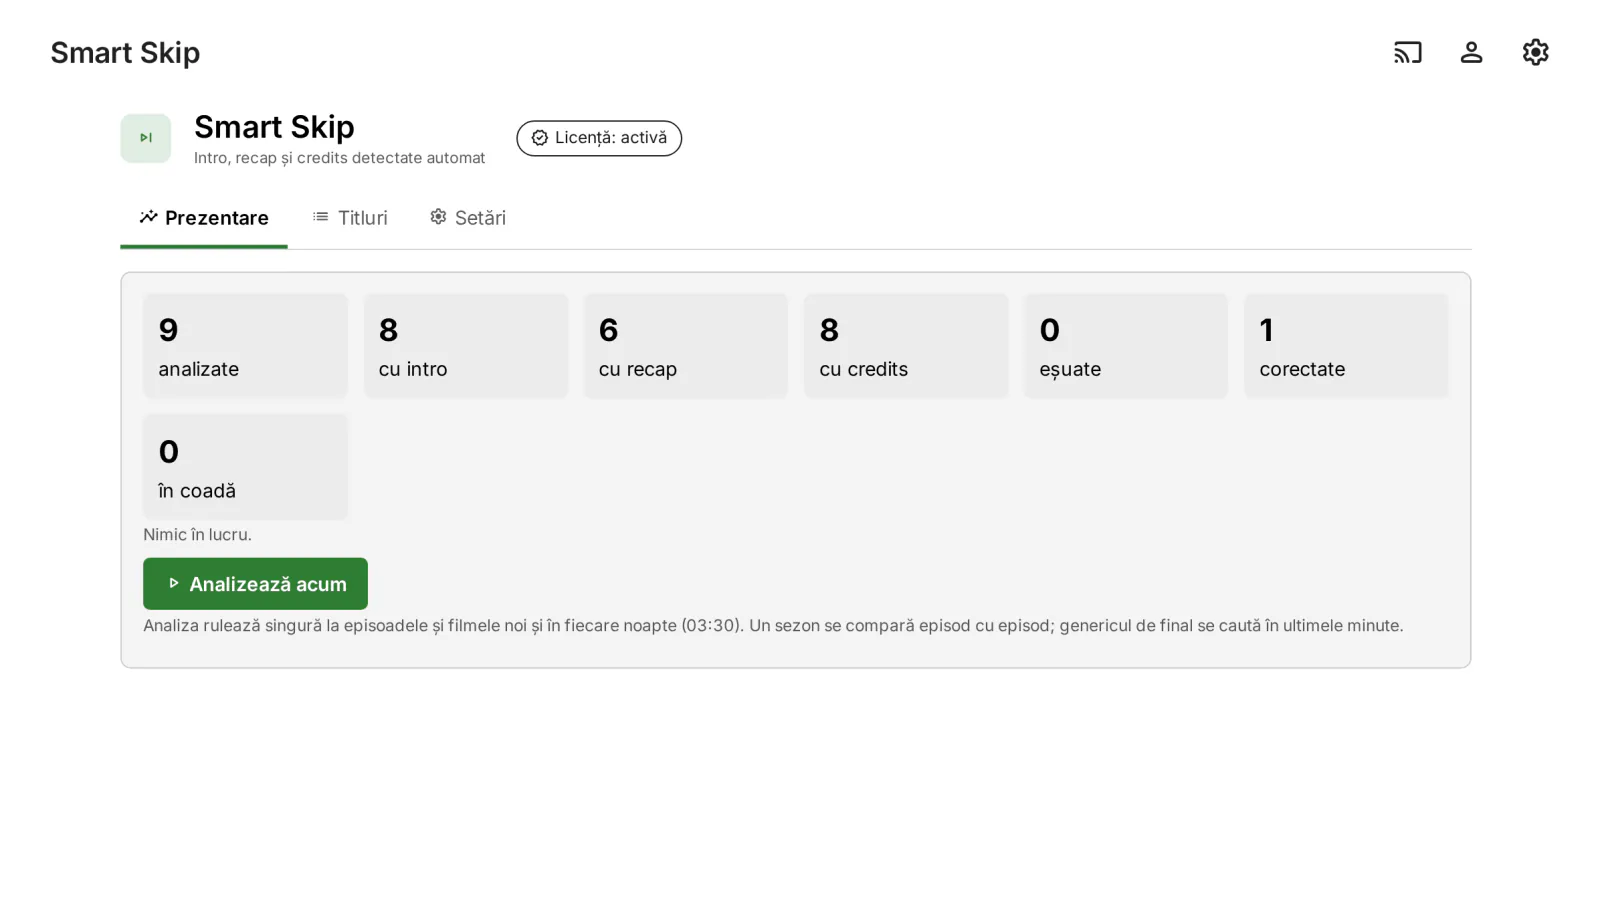Click the analysis schedule description text
Viewport: 1600px width, 900px height.
click(773, 625)
